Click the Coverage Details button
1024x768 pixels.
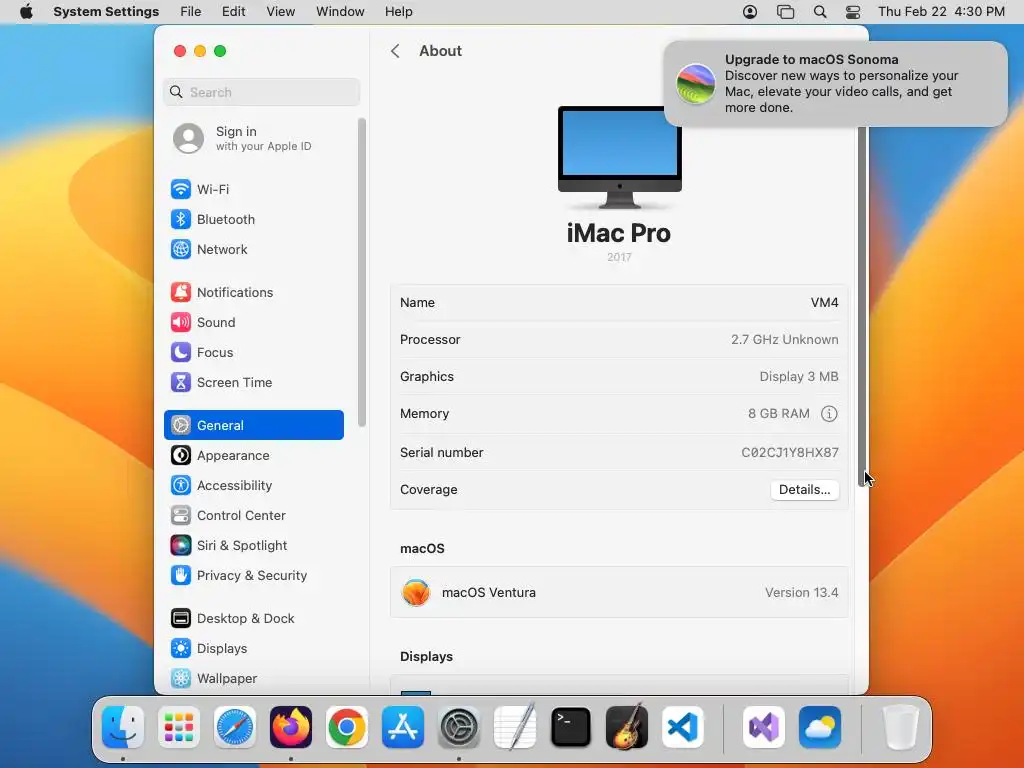click(805, 490)
